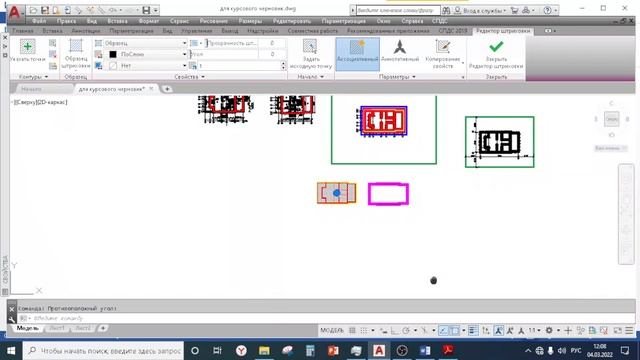Open annotation scale 1:1 dropdown
The width and height of the screenshot is (640, 360).
pos(534,330)
